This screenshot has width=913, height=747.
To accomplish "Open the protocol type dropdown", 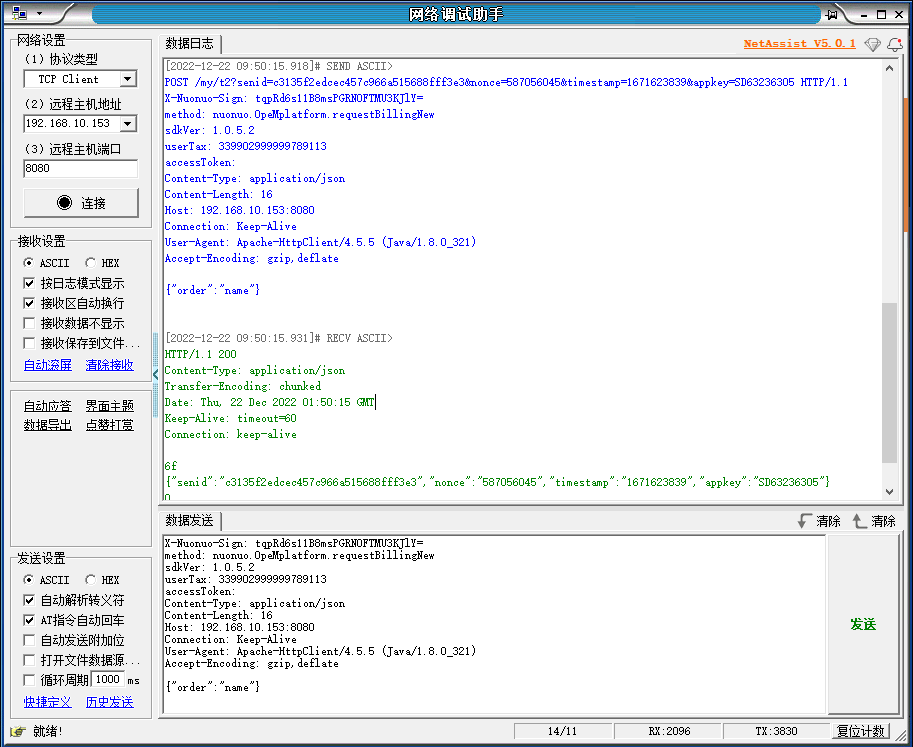I will pos(128,79).
